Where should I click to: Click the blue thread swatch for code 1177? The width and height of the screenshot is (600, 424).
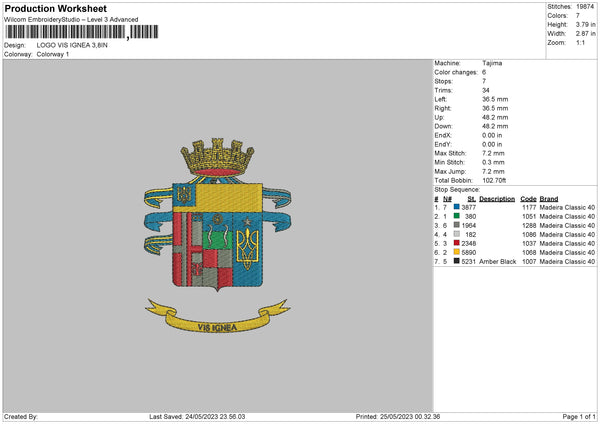tap(457, 207)
